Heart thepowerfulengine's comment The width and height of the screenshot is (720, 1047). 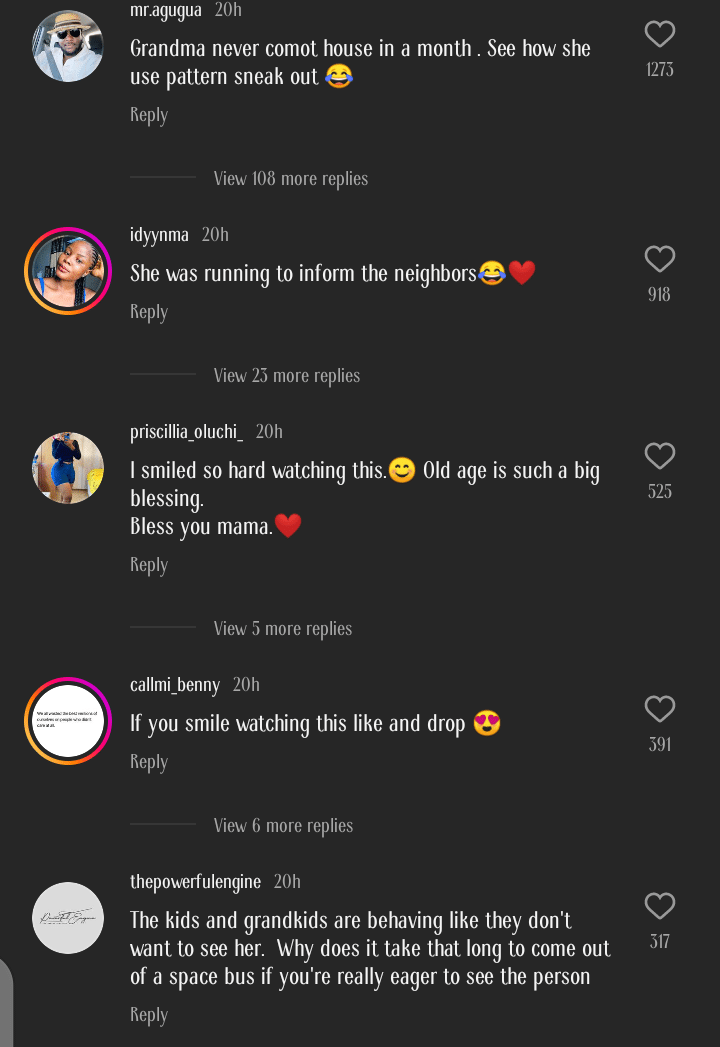660,907
